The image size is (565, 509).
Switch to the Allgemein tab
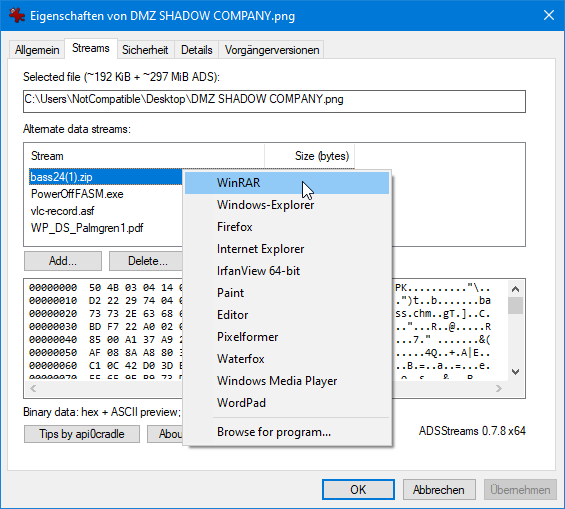click(37, 50)
